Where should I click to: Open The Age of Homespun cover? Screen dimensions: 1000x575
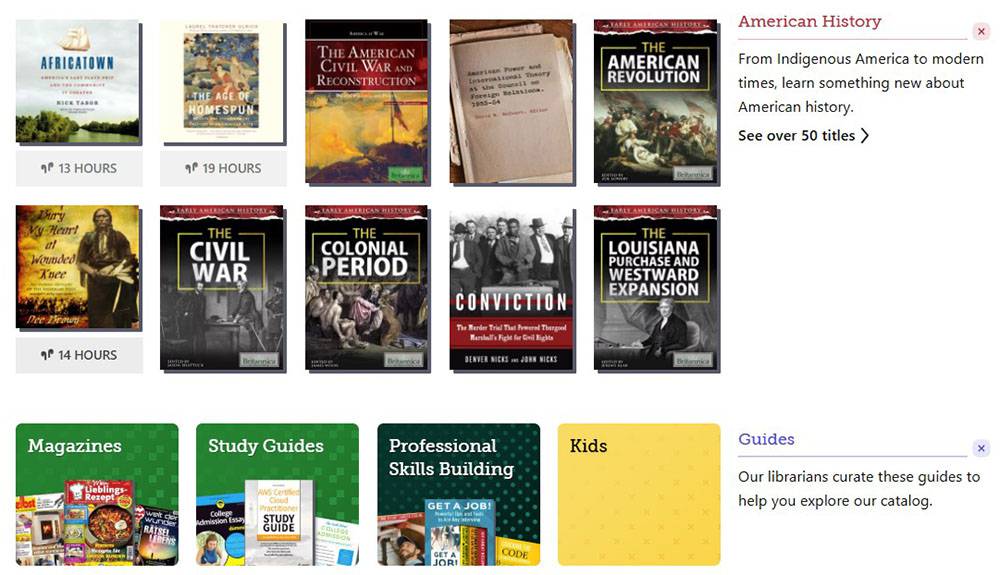[x=221, y=83]
